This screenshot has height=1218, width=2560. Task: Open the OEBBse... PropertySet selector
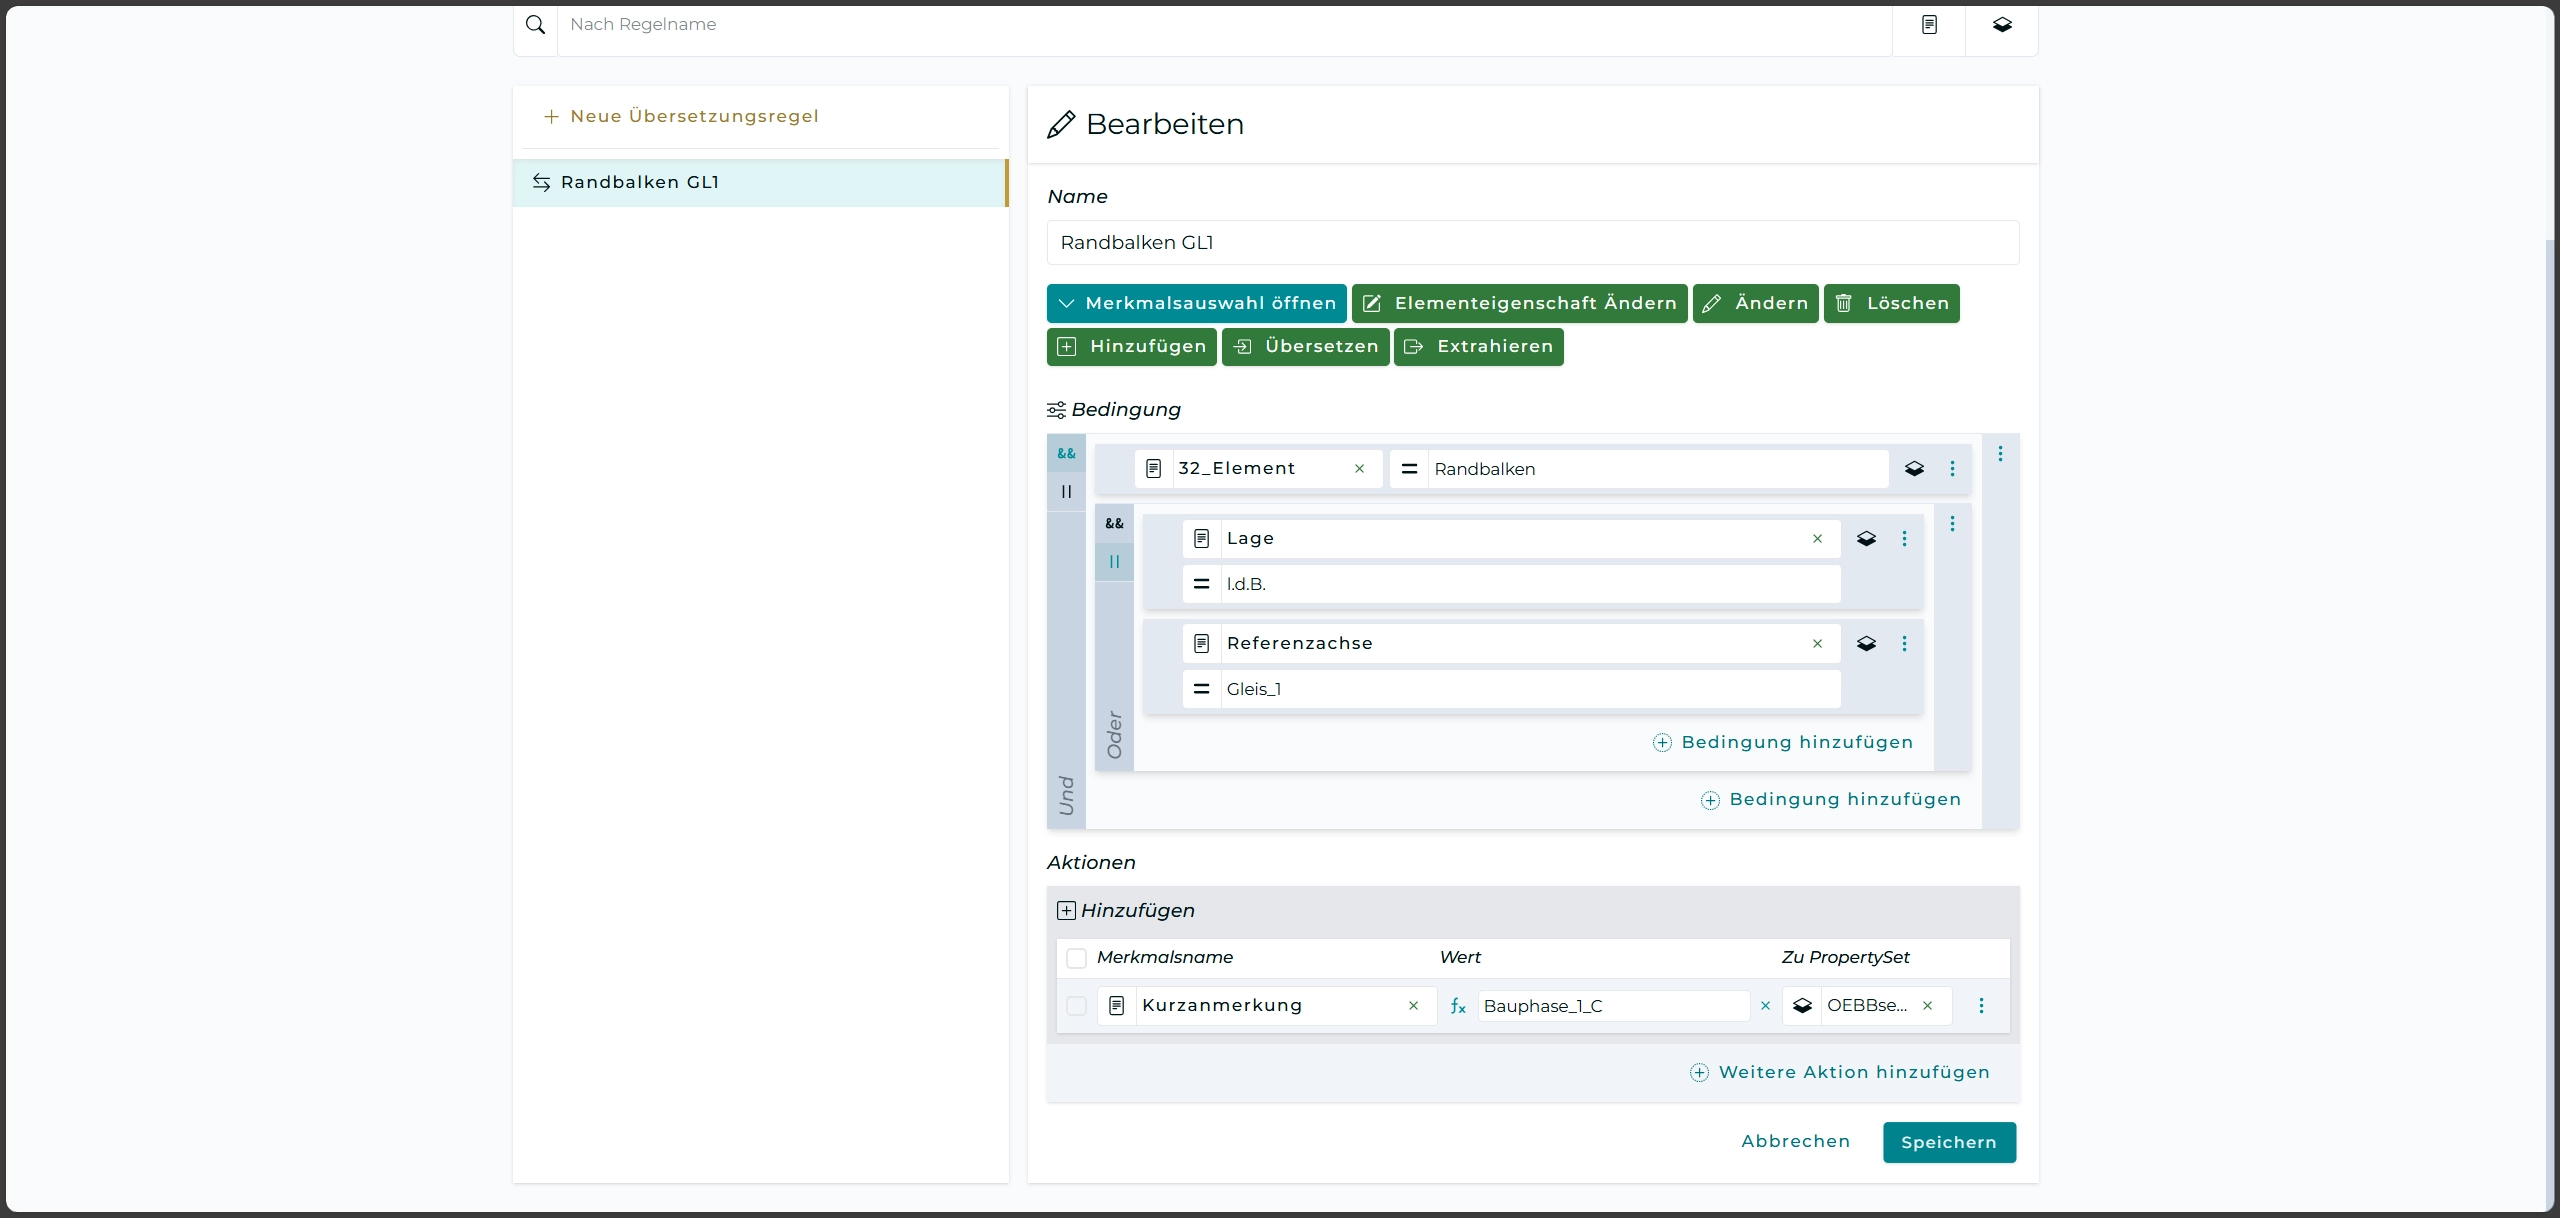(1866, 1006)
